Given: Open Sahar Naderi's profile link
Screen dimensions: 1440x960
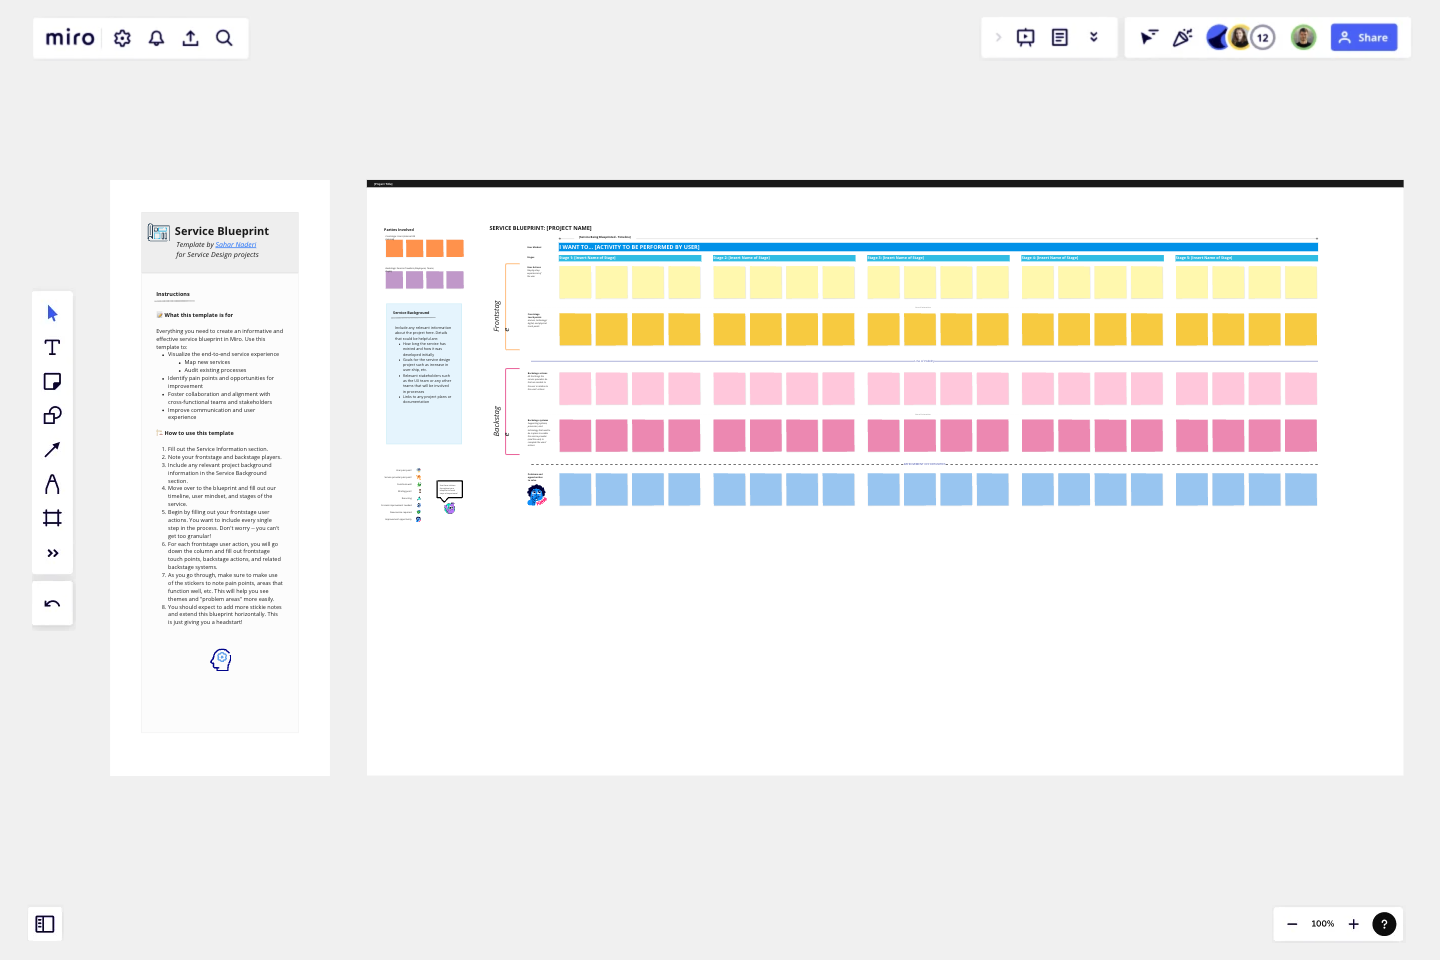Looking at the screenshot, I should coord(236,244).
